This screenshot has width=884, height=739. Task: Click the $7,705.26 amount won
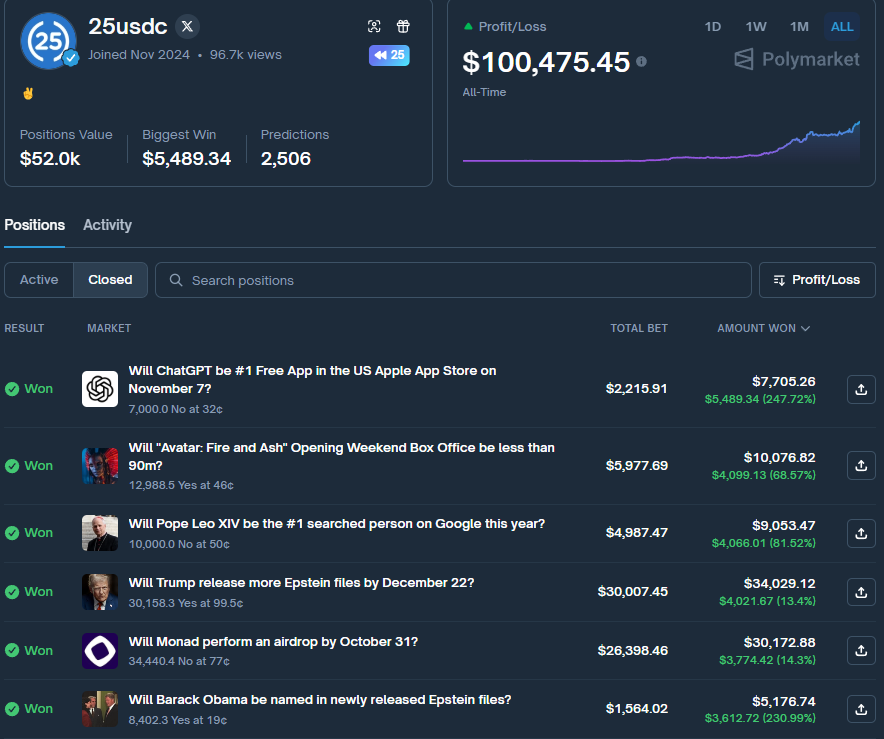784,382
